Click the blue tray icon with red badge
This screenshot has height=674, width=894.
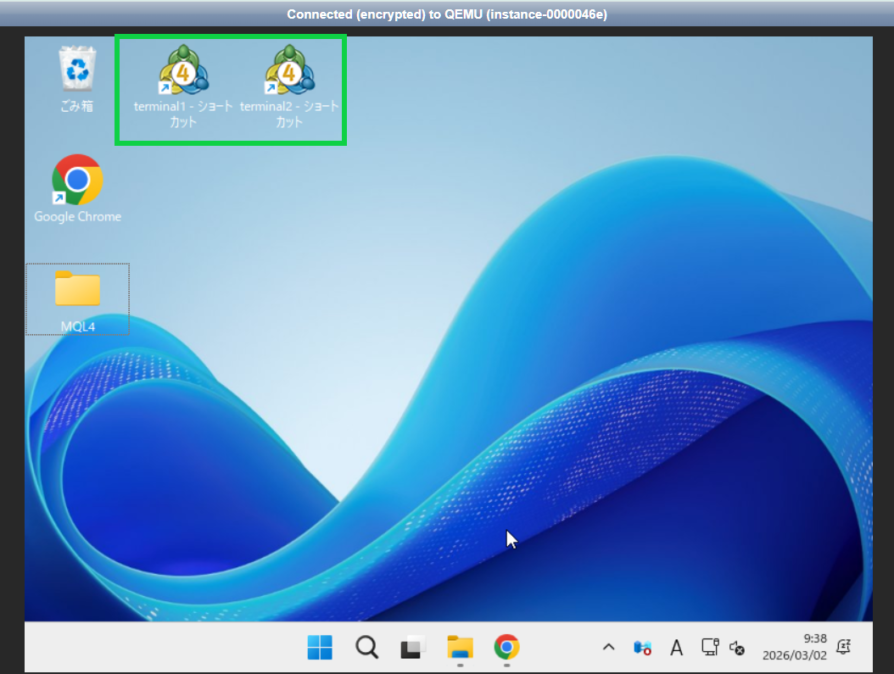pos(643,648)
